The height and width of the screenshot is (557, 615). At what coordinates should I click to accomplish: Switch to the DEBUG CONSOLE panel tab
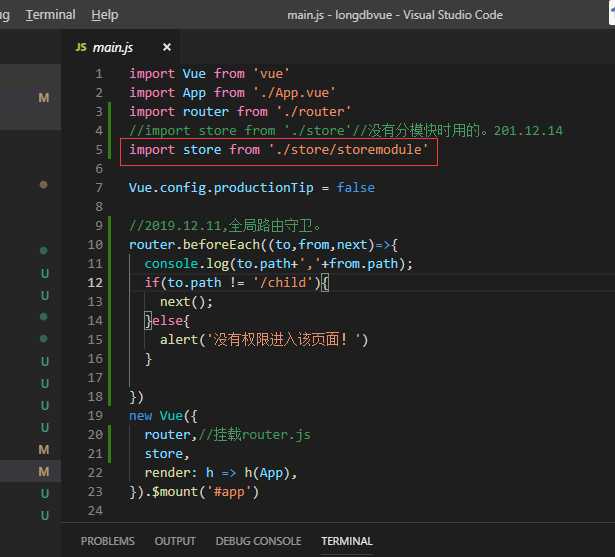[x=258, y=541]
